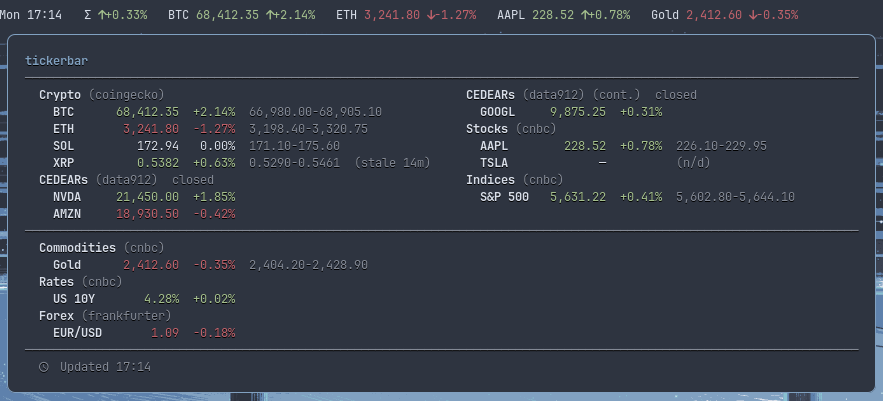This screenshot has height=401, width=883.
Task: Click the BTC 68,412.35 ticker in top bar
Action: [x=242, y=15]
